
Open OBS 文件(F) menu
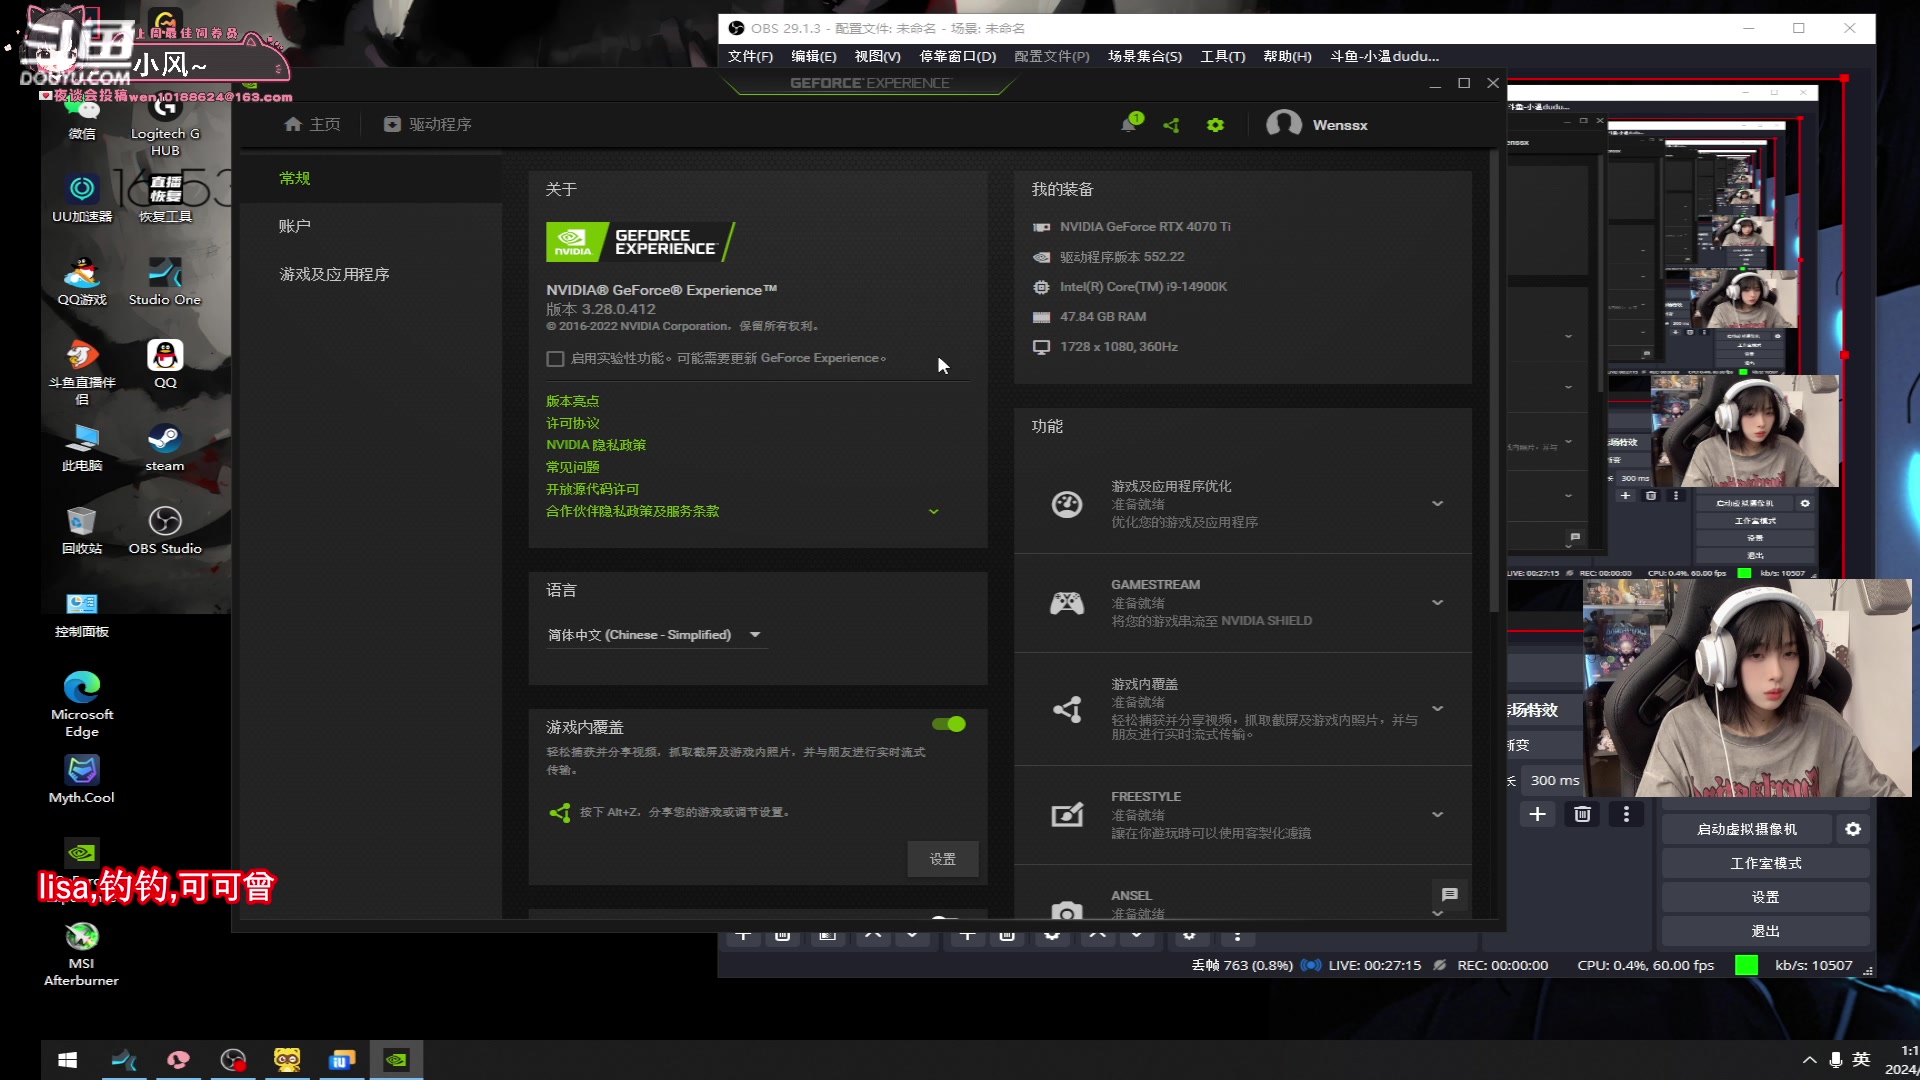750,56
